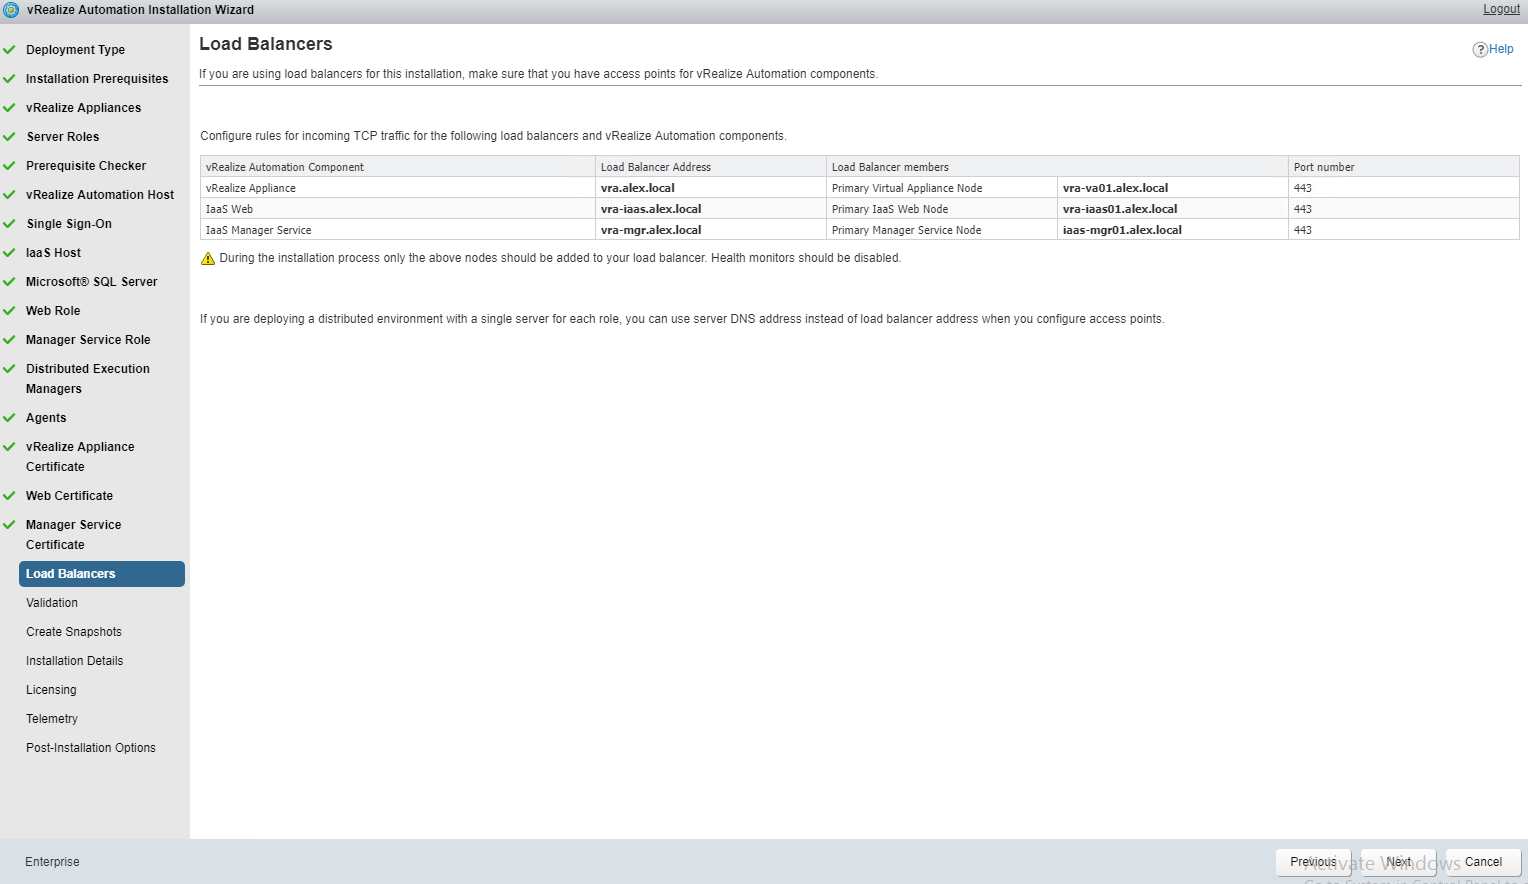Open the Installation Details step

click(75, 661)
